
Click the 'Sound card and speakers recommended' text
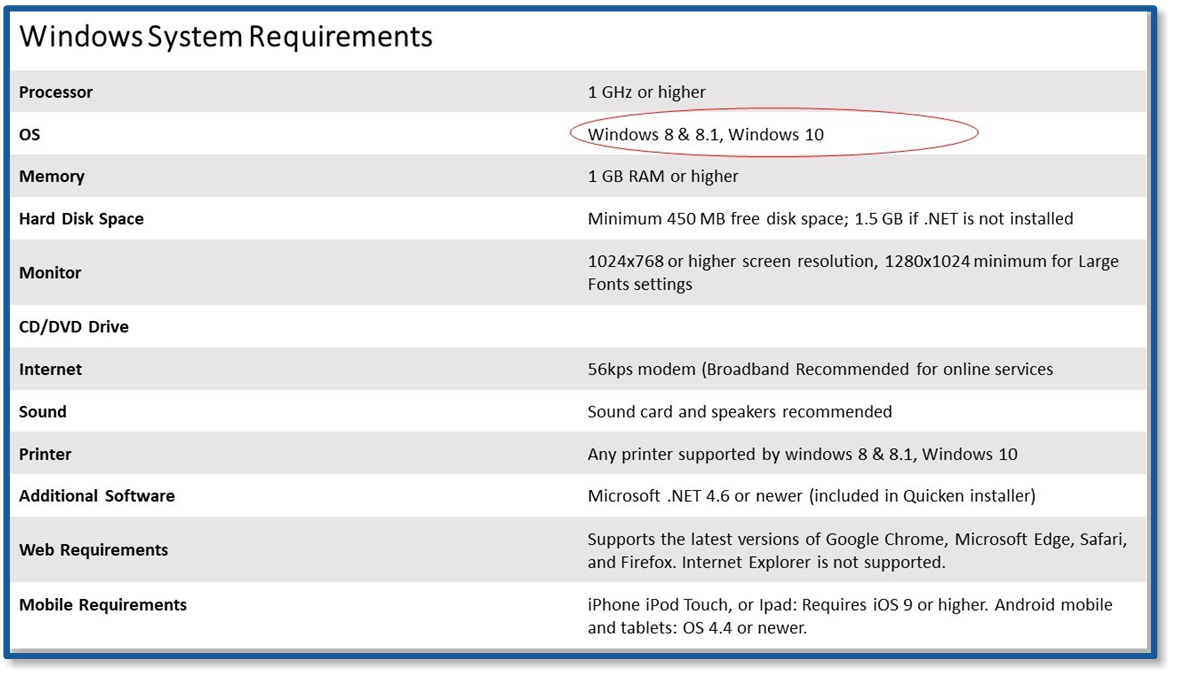coord(739,412)
